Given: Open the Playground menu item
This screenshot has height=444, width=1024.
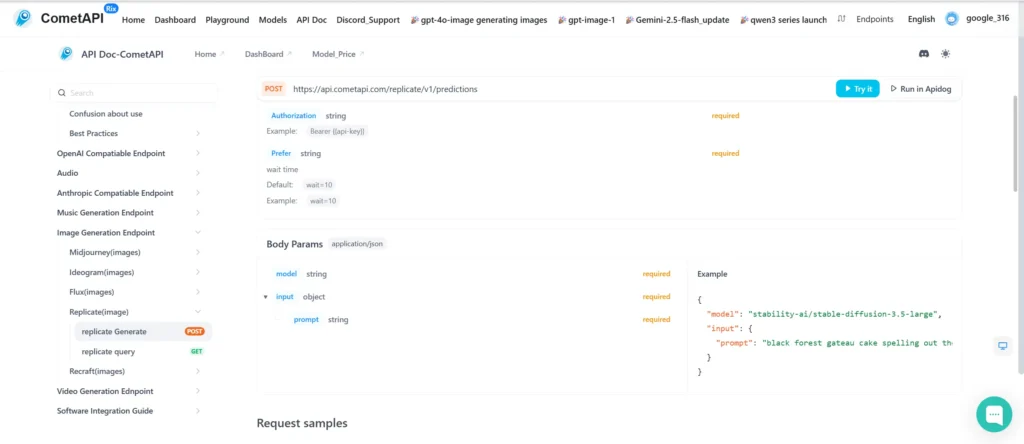Looking at the screenshot, I should (228, 19).
